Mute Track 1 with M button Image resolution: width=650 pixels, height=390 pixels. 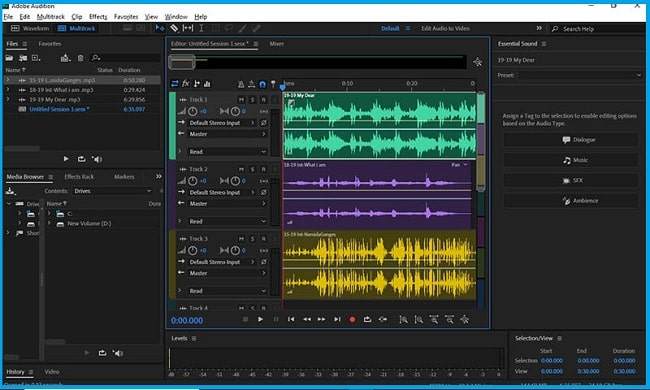pyautogui.click(x=241, y=100)
